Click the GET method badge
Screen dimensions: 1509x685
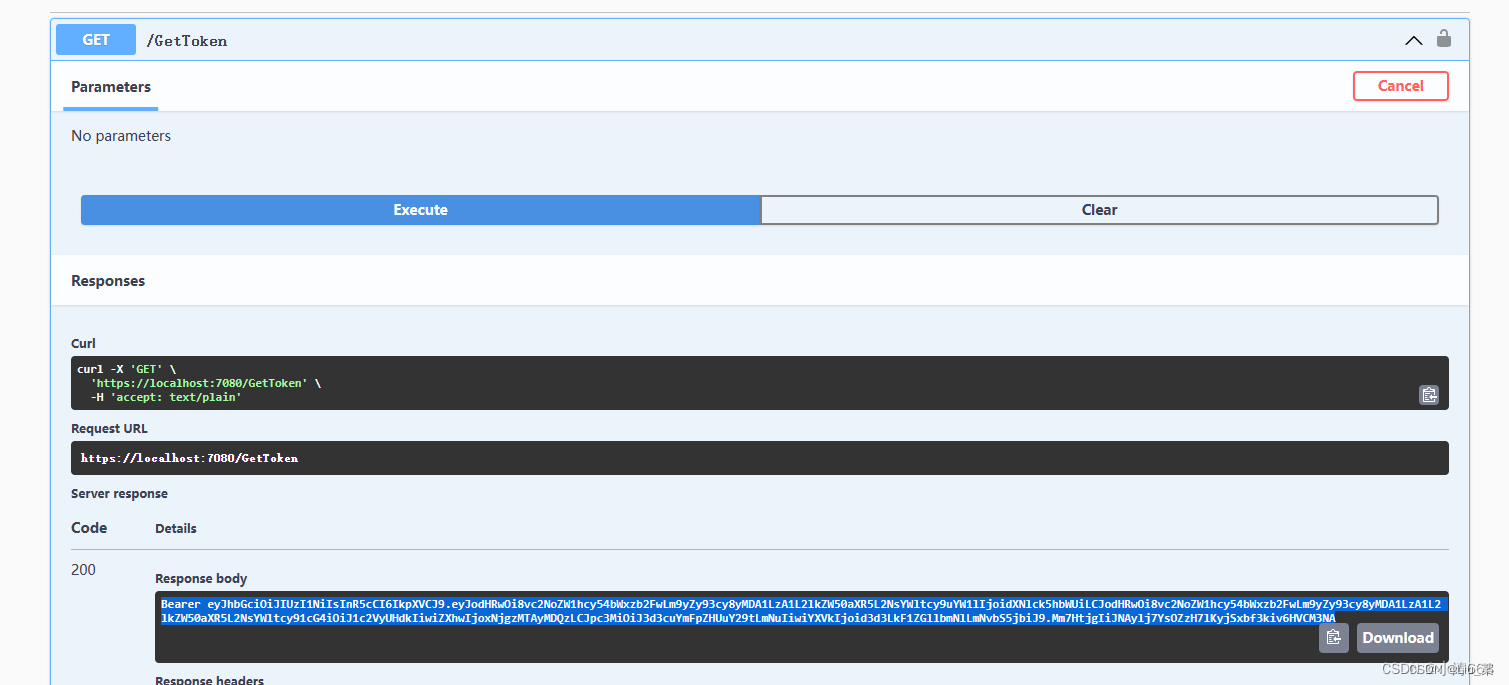click(x=96, y=40)
